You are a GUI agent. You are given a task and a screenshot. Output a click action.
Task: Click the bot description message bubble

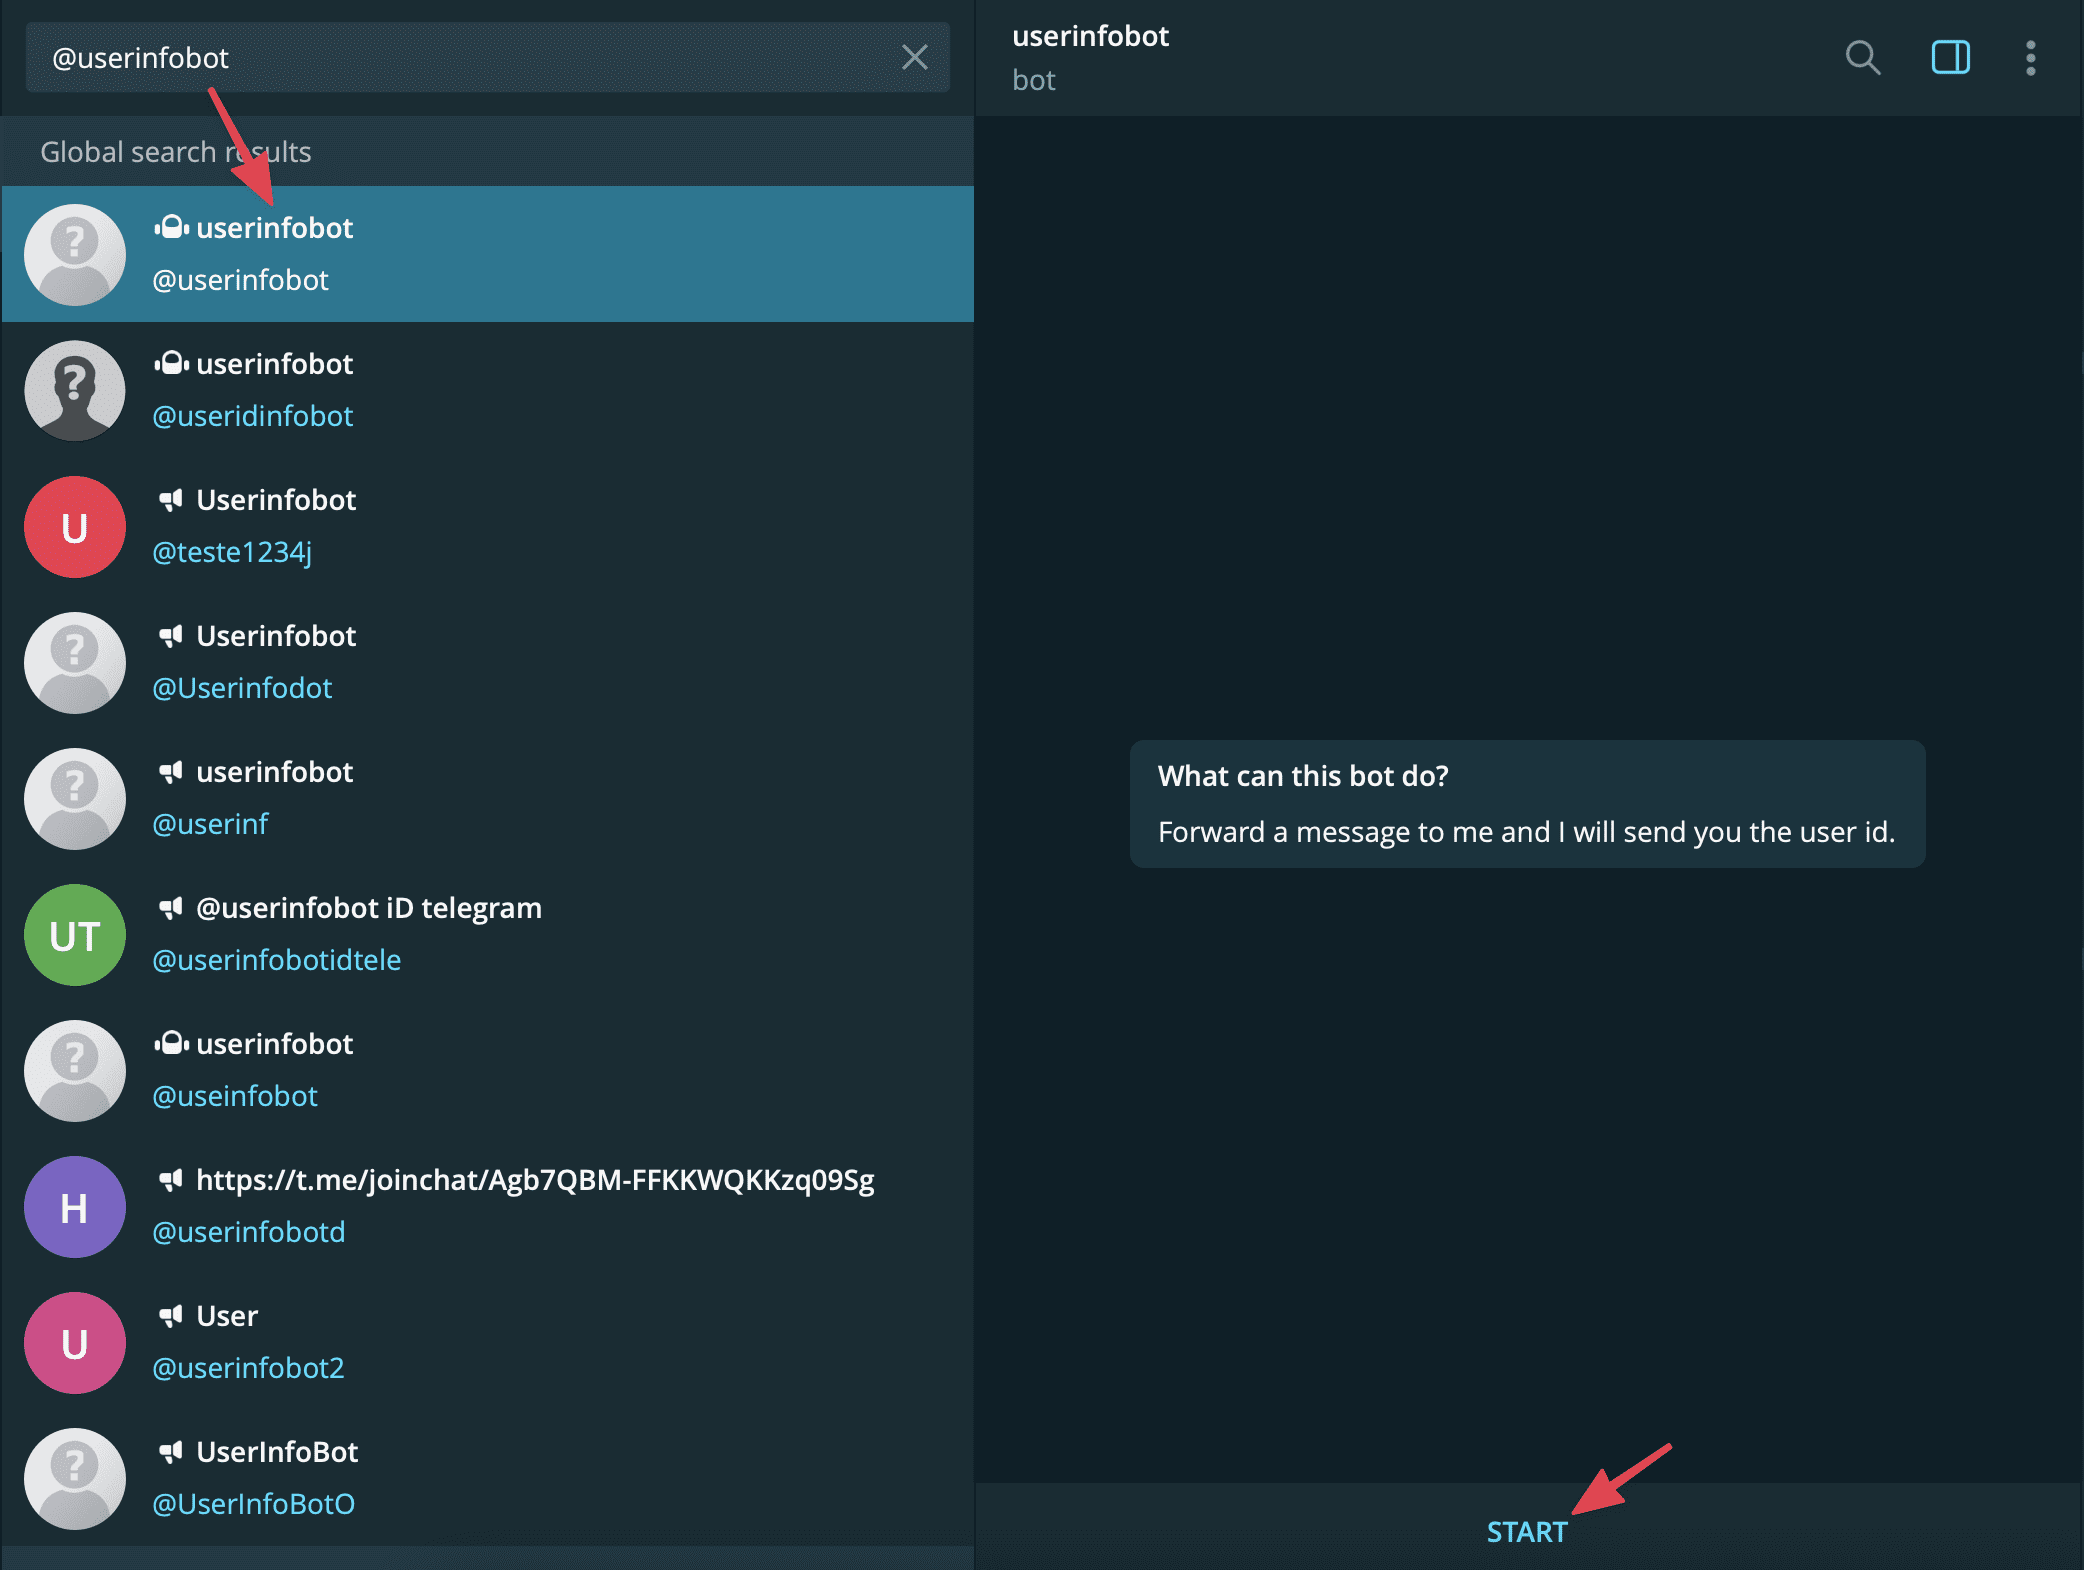[1527, 804]
